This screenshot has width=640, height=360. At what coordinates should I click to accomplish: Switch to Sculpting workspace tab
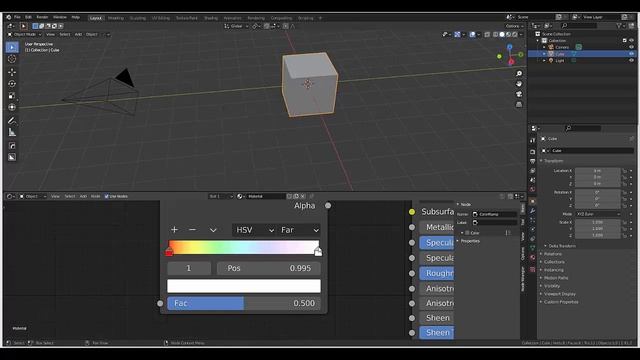(138, 18)
